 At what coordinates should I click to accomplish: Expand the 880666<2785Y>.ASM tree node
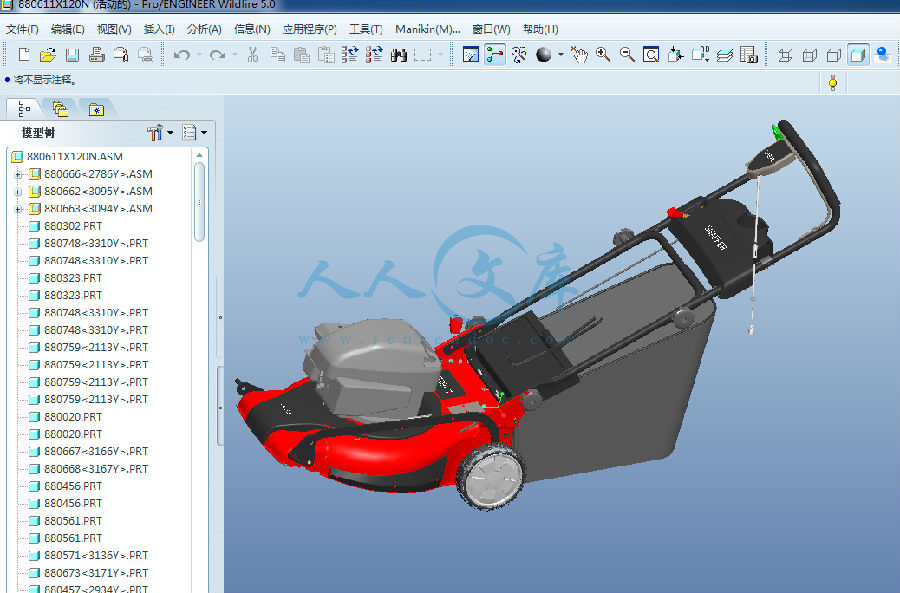pyautogui.click(x=17, y=174)
